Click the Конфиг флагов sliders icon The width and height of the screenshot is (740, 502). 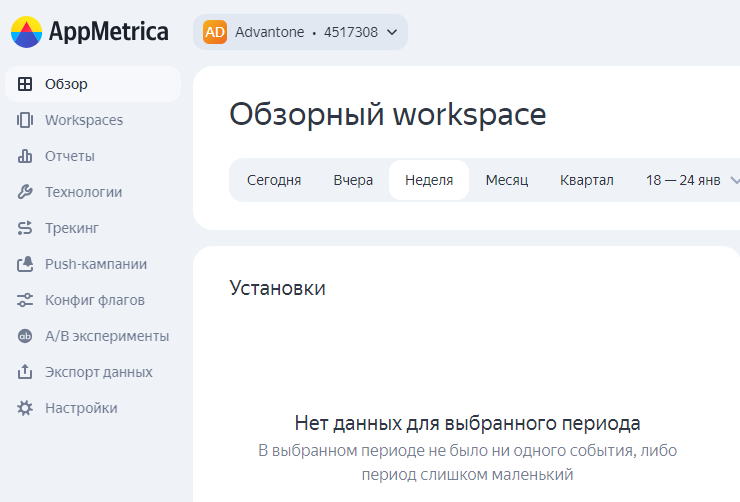tap(25, 300)
